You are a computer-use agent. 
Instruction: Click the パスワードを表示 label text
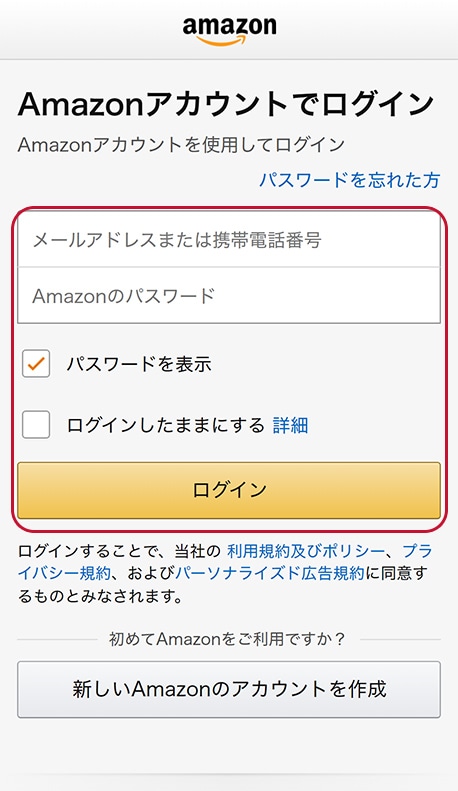pos(139,364)
